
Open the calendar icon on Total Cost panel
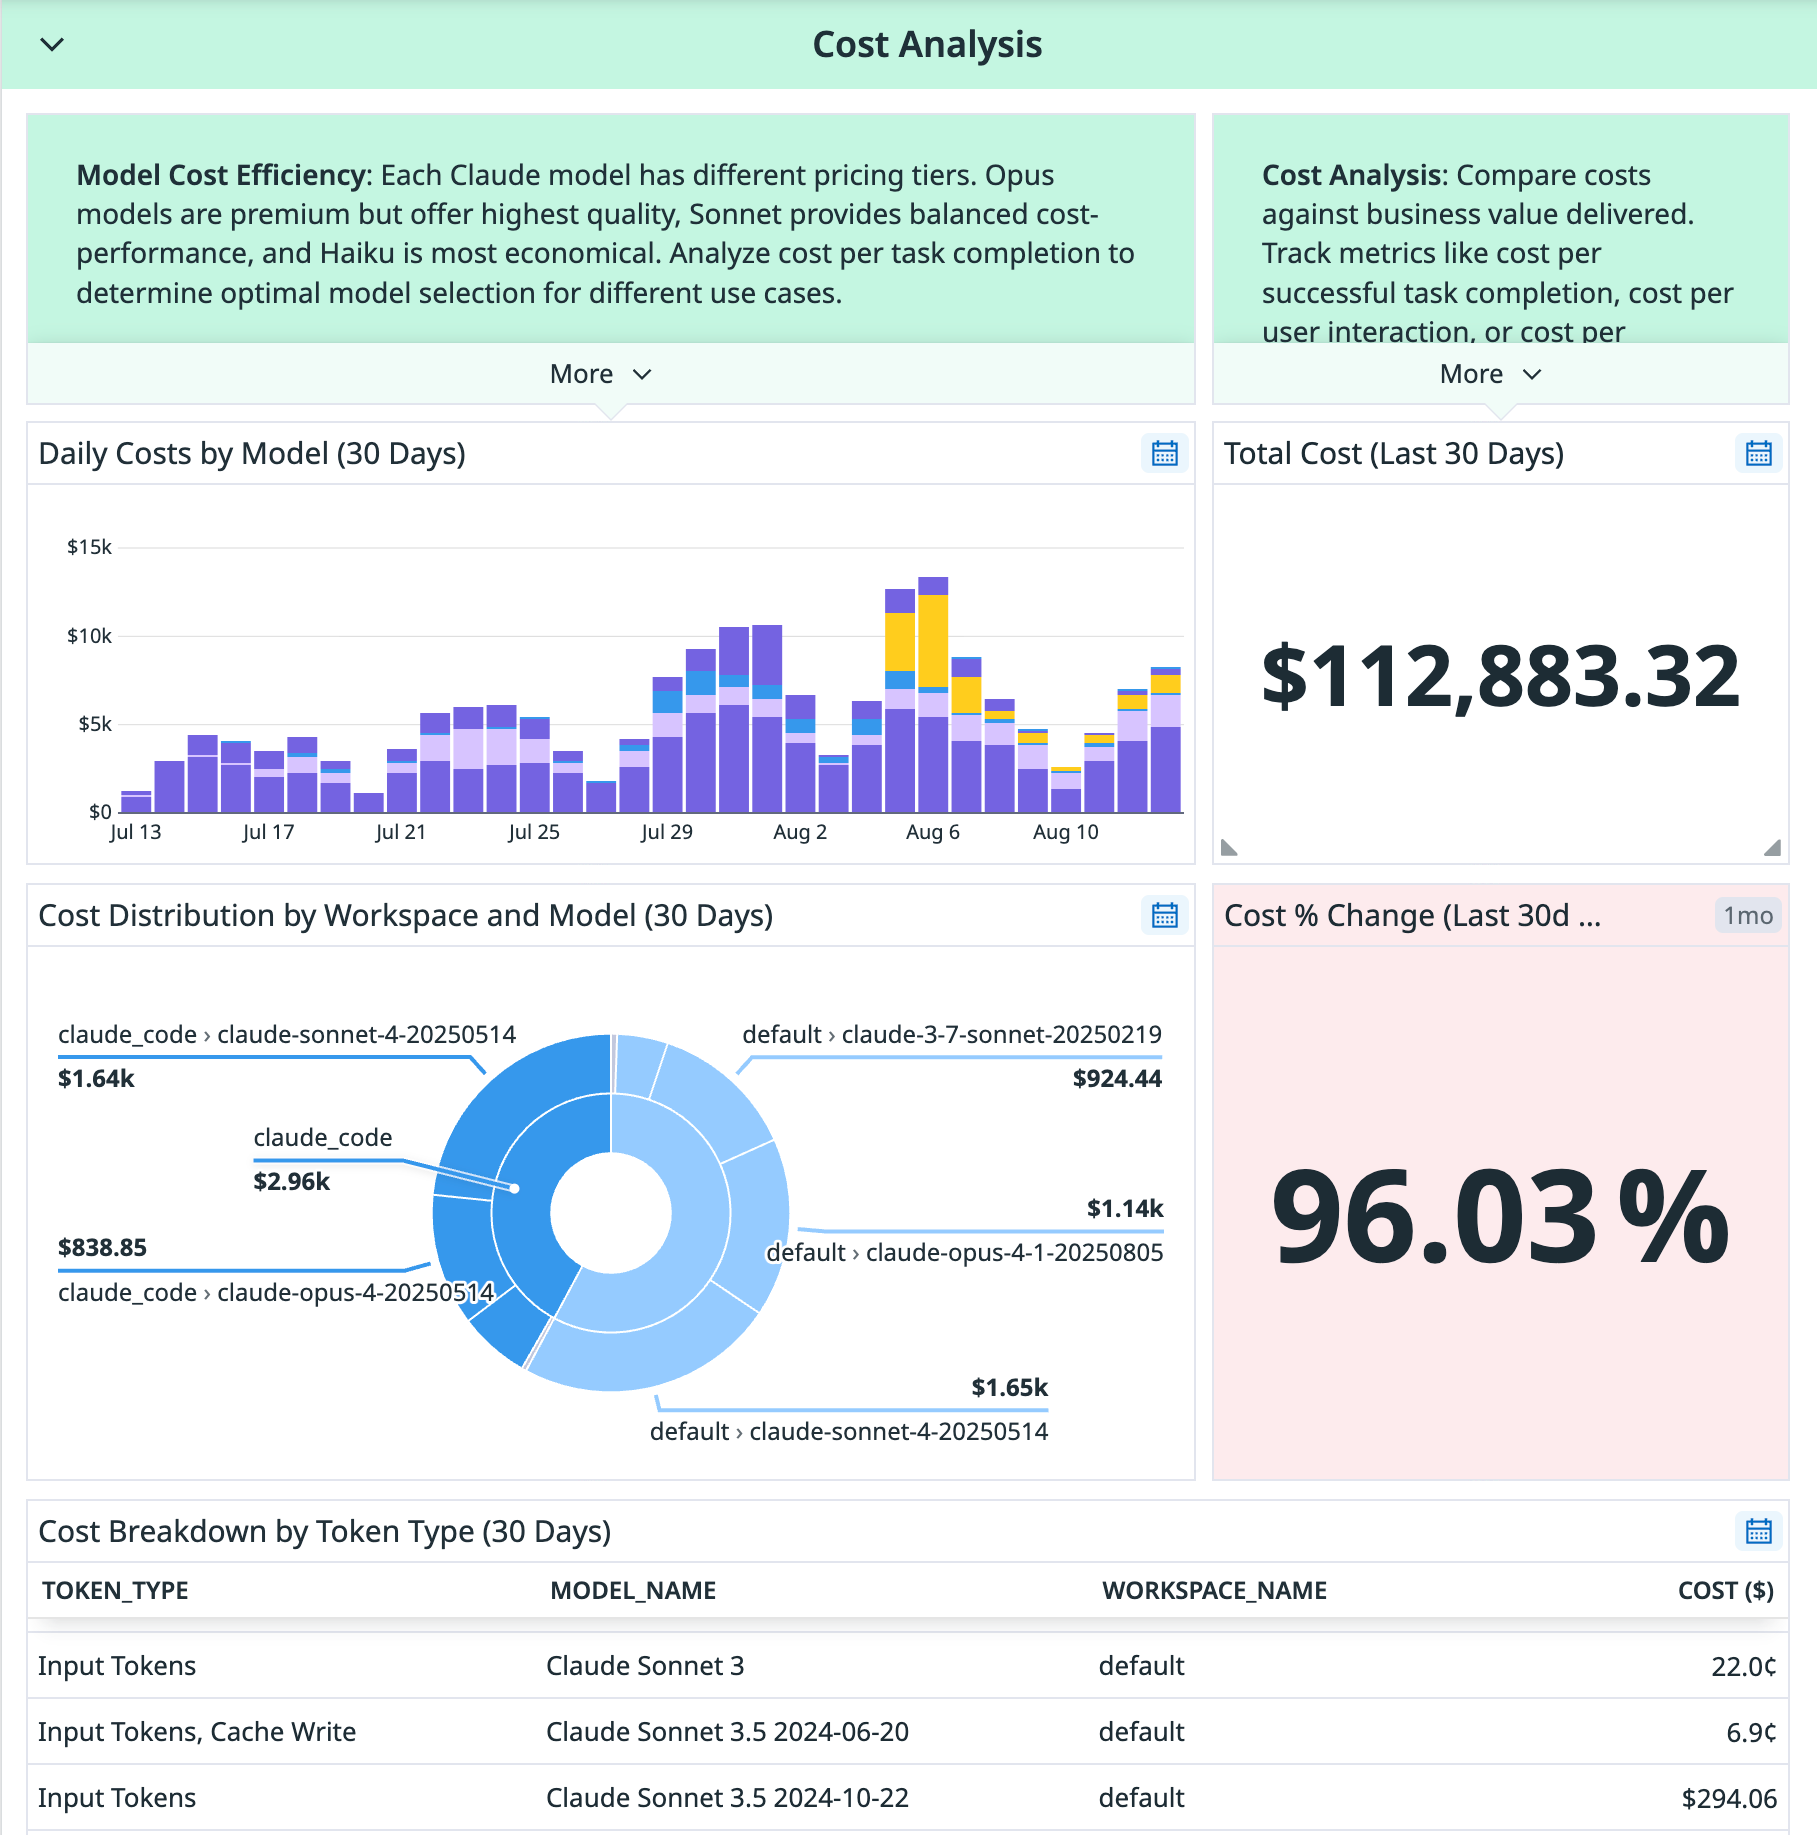click(1757, 453)
